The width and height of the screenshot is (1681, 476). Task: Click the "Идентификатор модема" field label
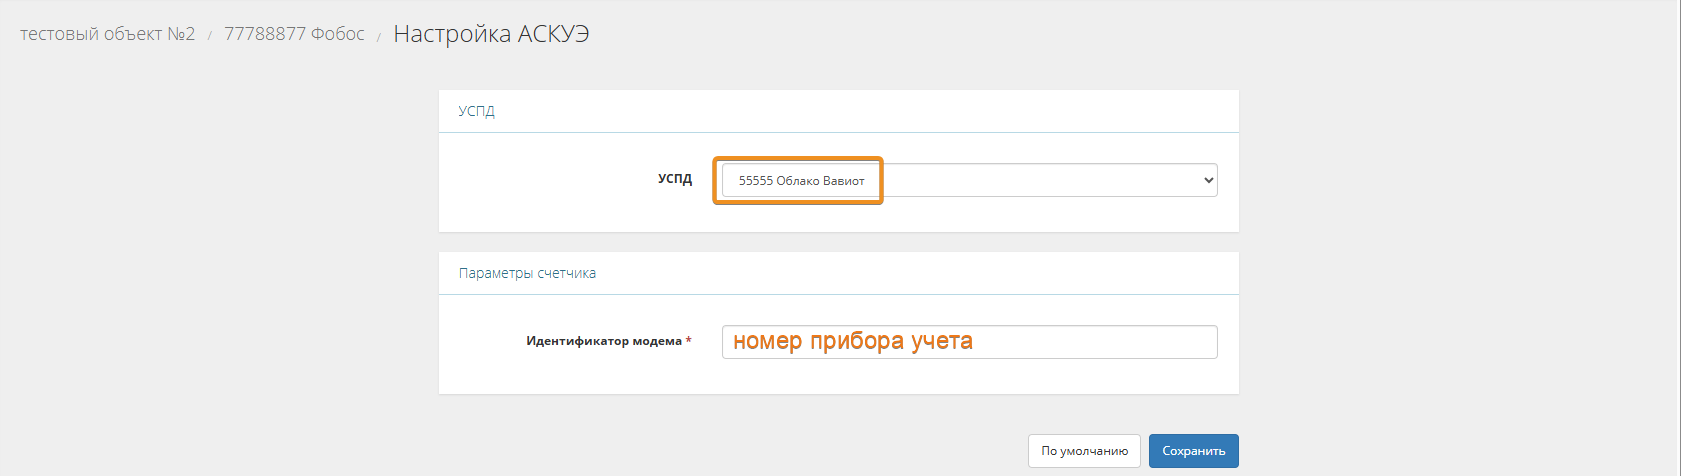click(x=604, y=341)
